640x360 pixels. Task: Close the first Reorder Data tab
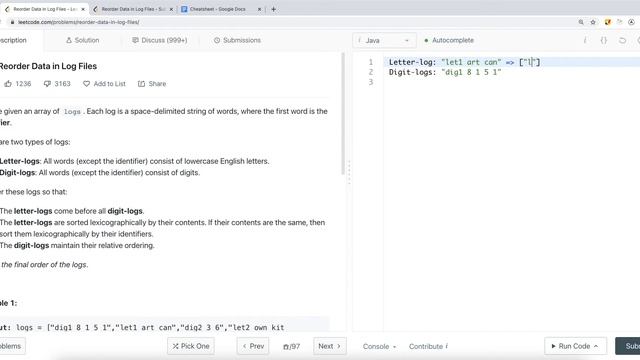[83, 9]
